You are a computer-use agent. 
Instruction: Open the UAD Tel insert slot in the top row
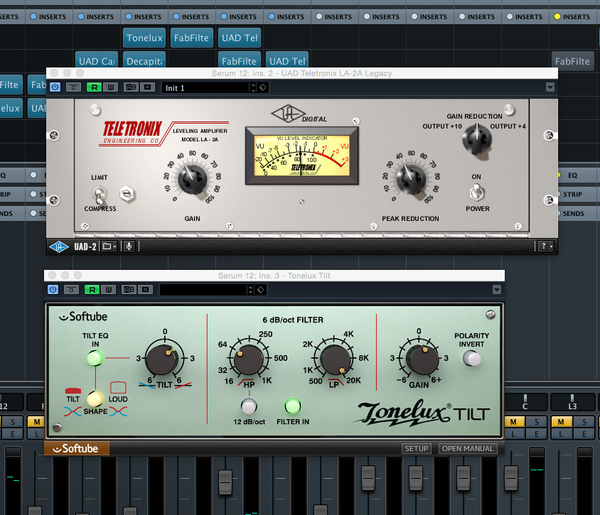240,38
